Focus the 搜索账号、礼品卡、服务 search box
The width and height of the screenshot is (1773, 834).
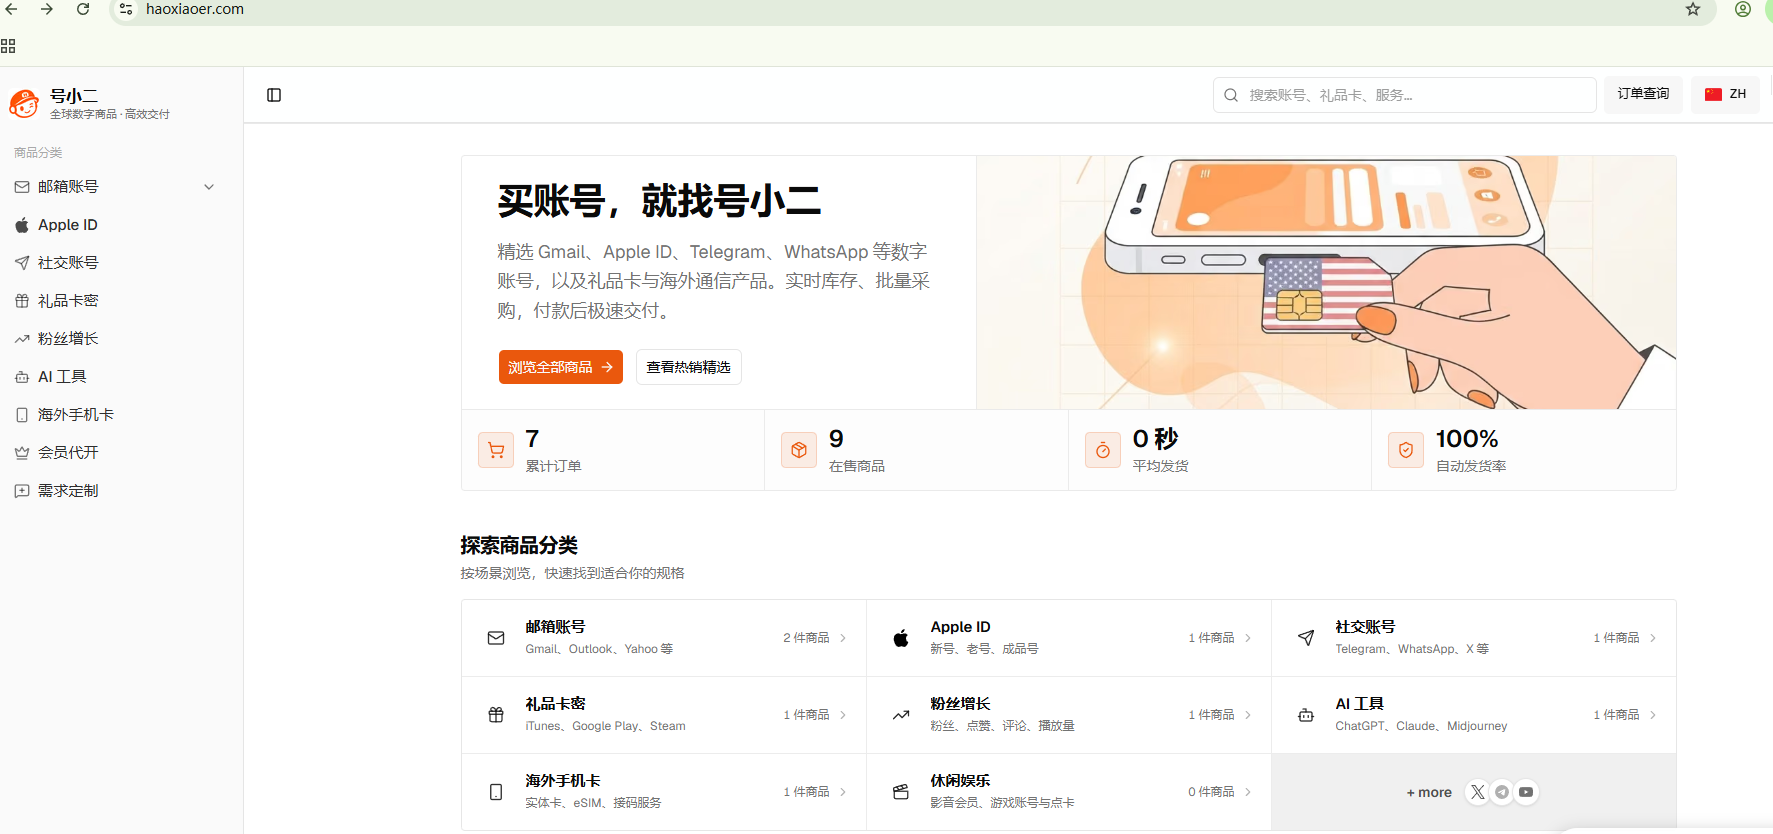coord(1404,95)
